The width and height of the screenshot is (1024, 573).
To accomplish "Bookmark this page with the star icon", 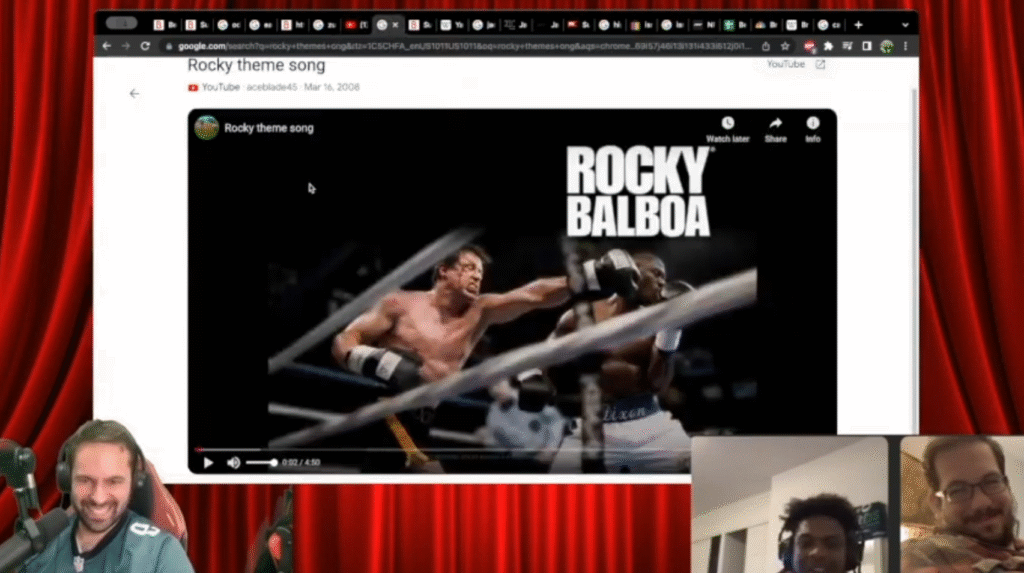I will [785, 46].
